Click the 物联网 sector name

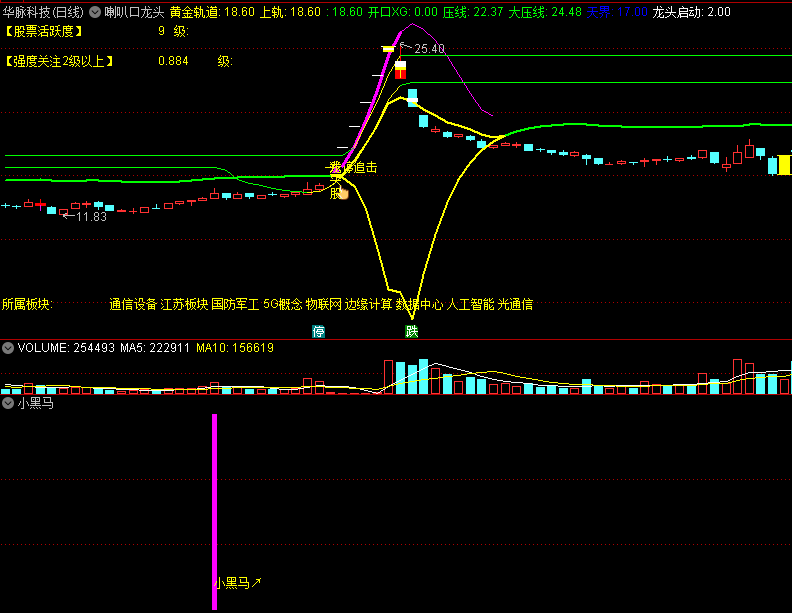[x=324, y=304]
